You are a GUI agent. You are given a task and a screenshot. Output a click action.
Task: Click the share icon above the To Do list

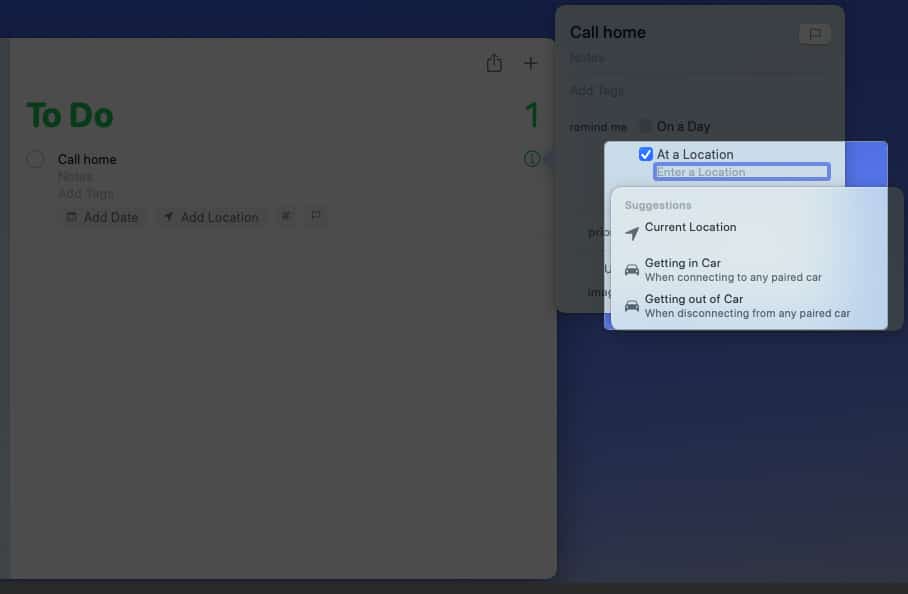click(x=494, y=62)
